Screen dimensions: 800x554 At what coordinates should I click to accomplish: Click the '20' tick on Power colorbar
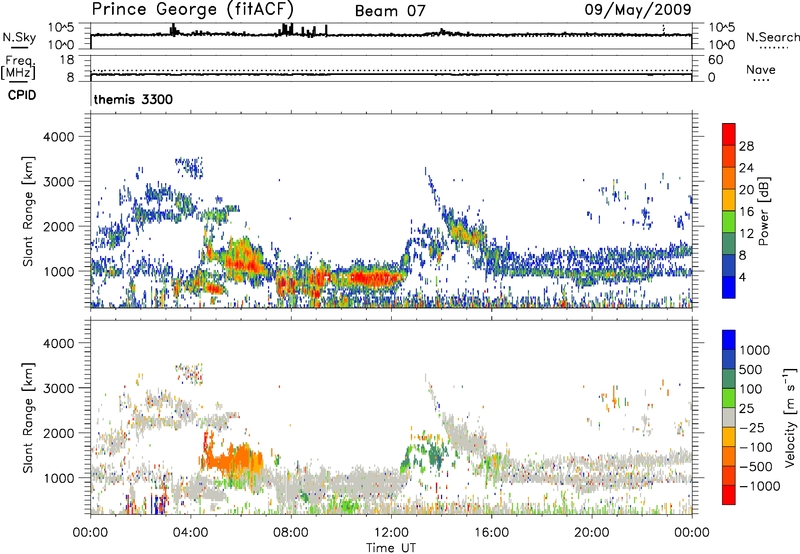point(746,190)
